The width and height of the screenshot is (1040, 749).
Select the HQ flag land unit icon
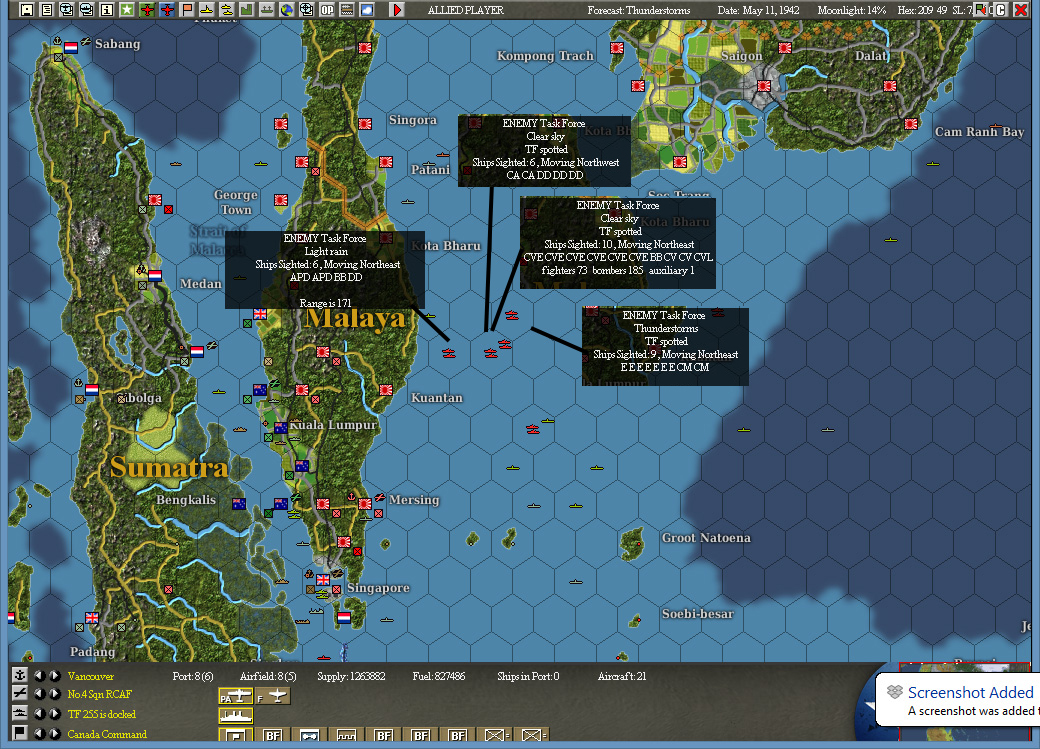235,734
